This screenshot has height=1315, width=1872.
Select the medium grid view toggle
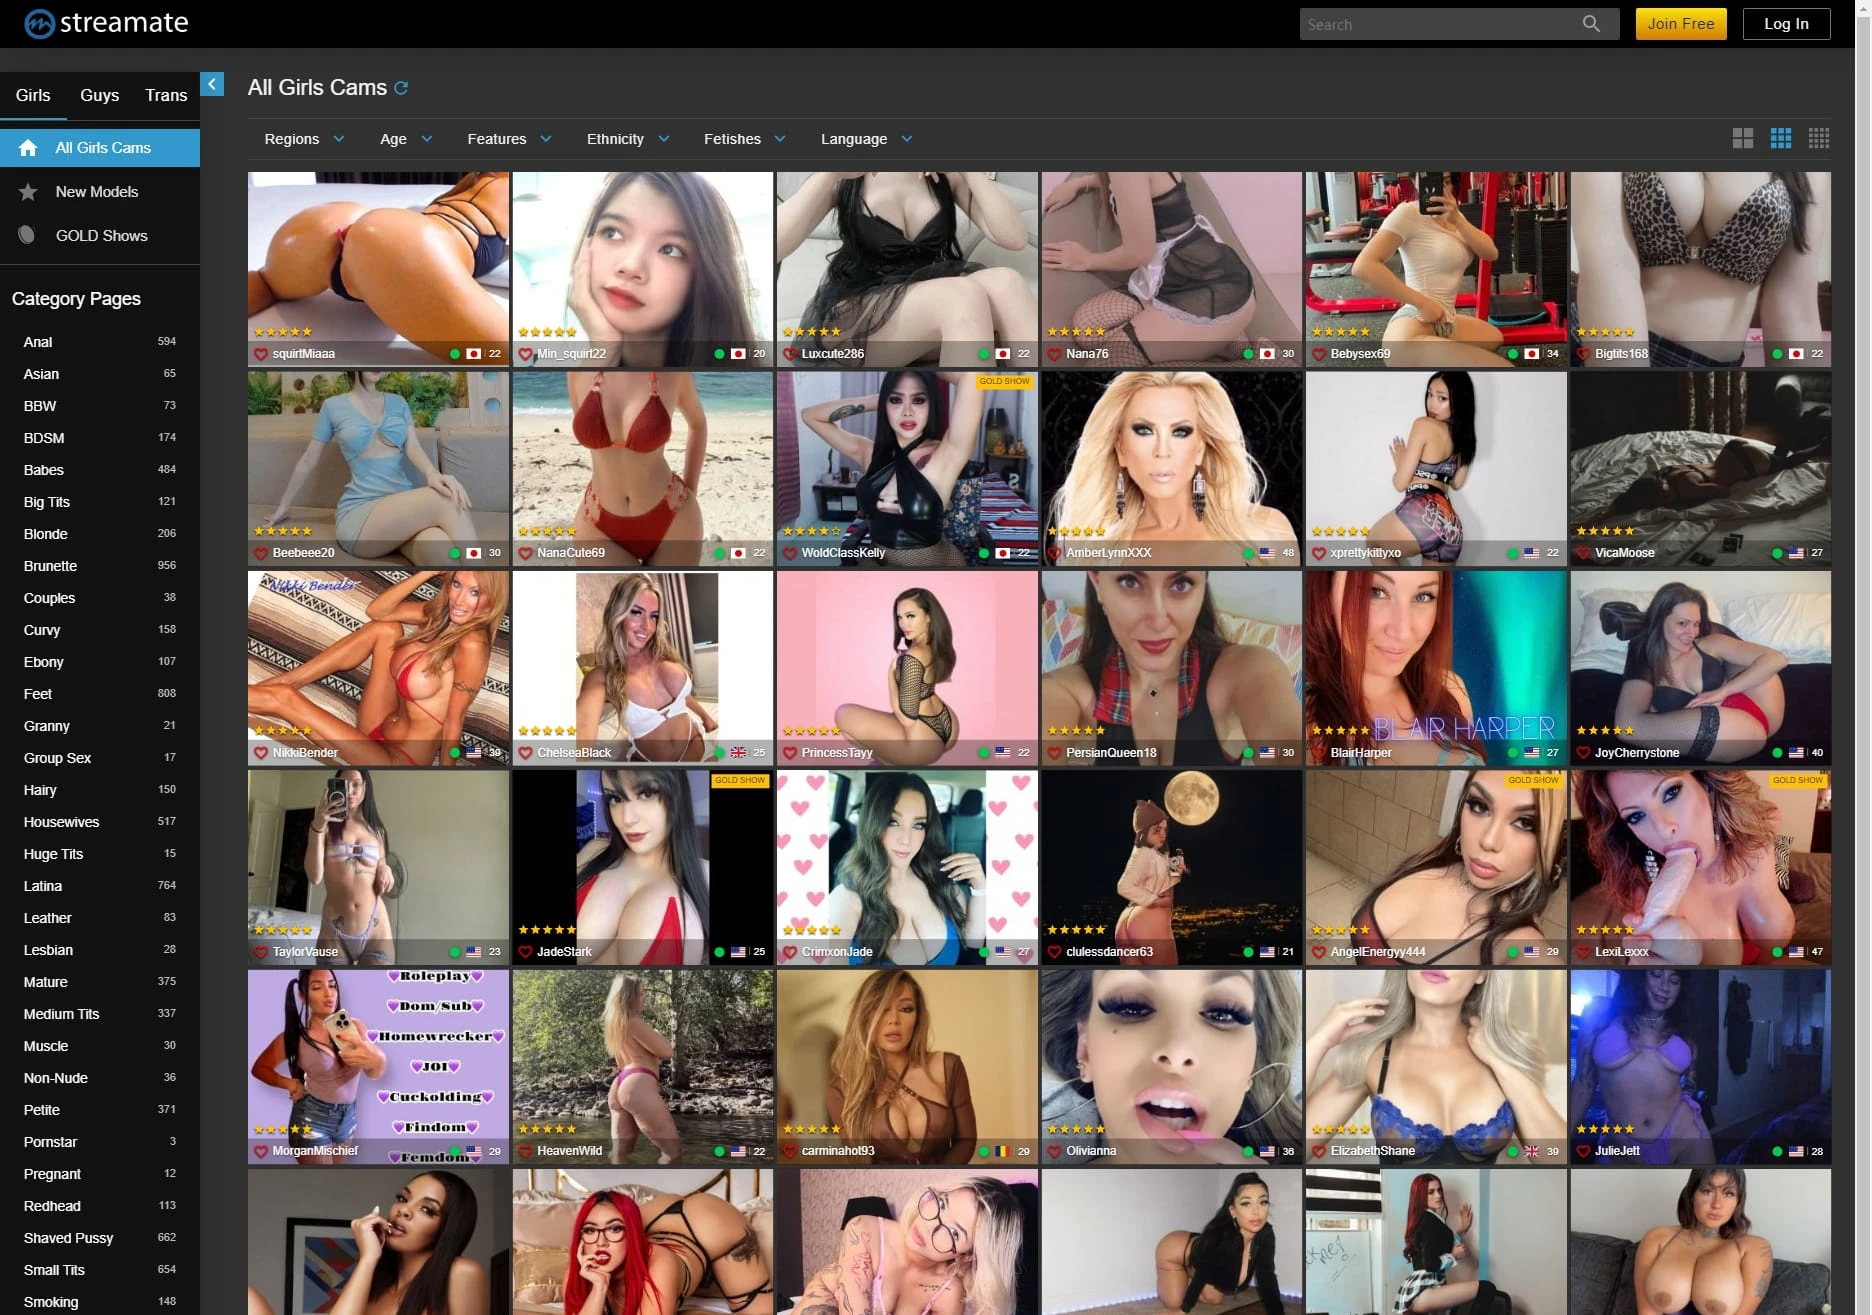1780,139
